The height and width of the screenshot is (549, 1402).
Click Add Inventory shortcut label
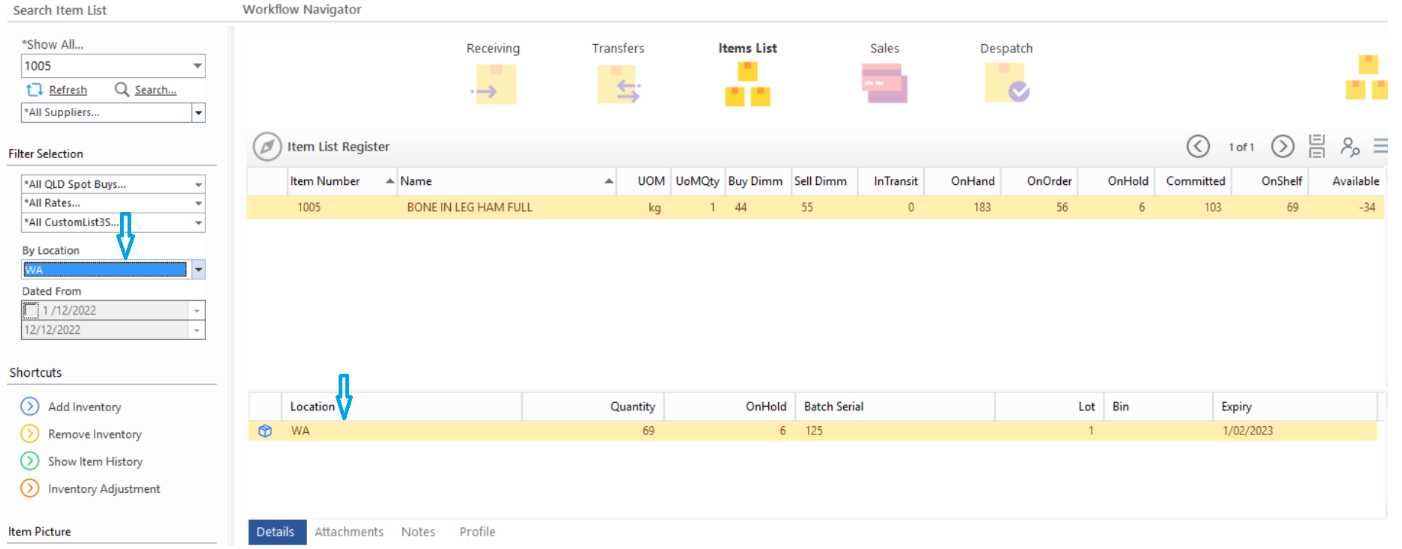[85, 407]
